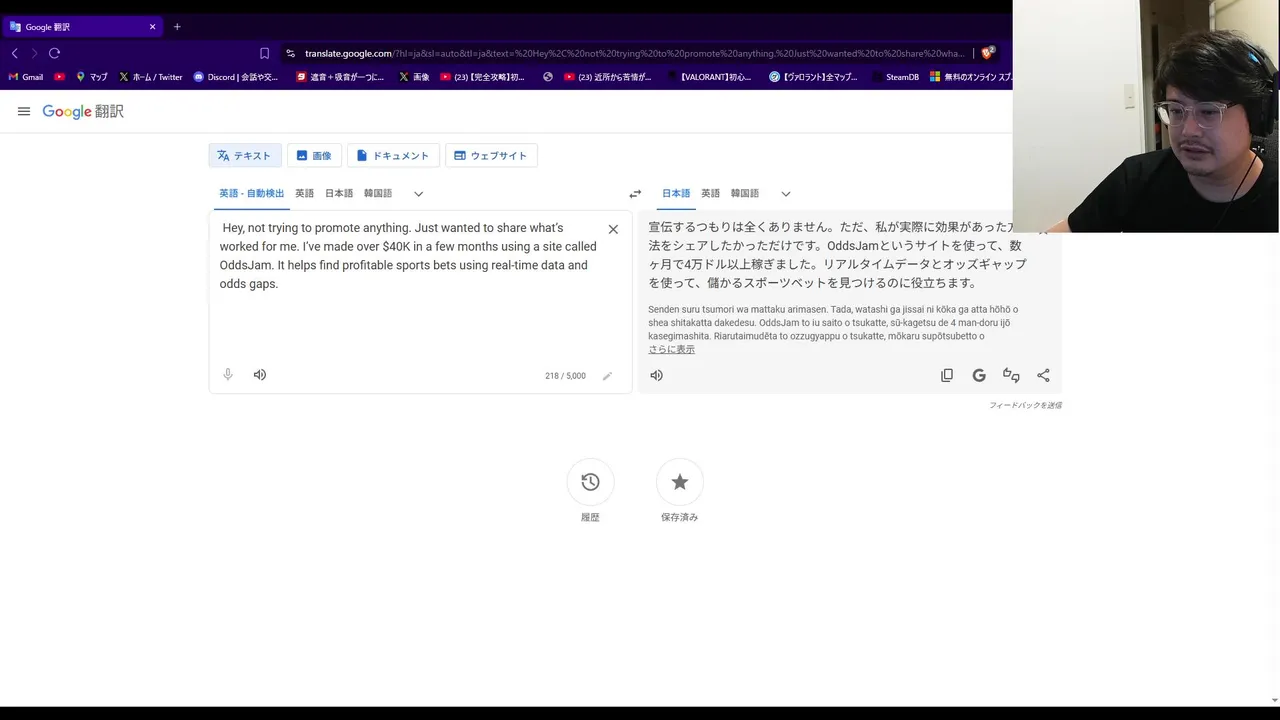Open the 遠音+吸音 bookmark
The width and height of the screenshot is (1280, 720).
coord(340,77)
